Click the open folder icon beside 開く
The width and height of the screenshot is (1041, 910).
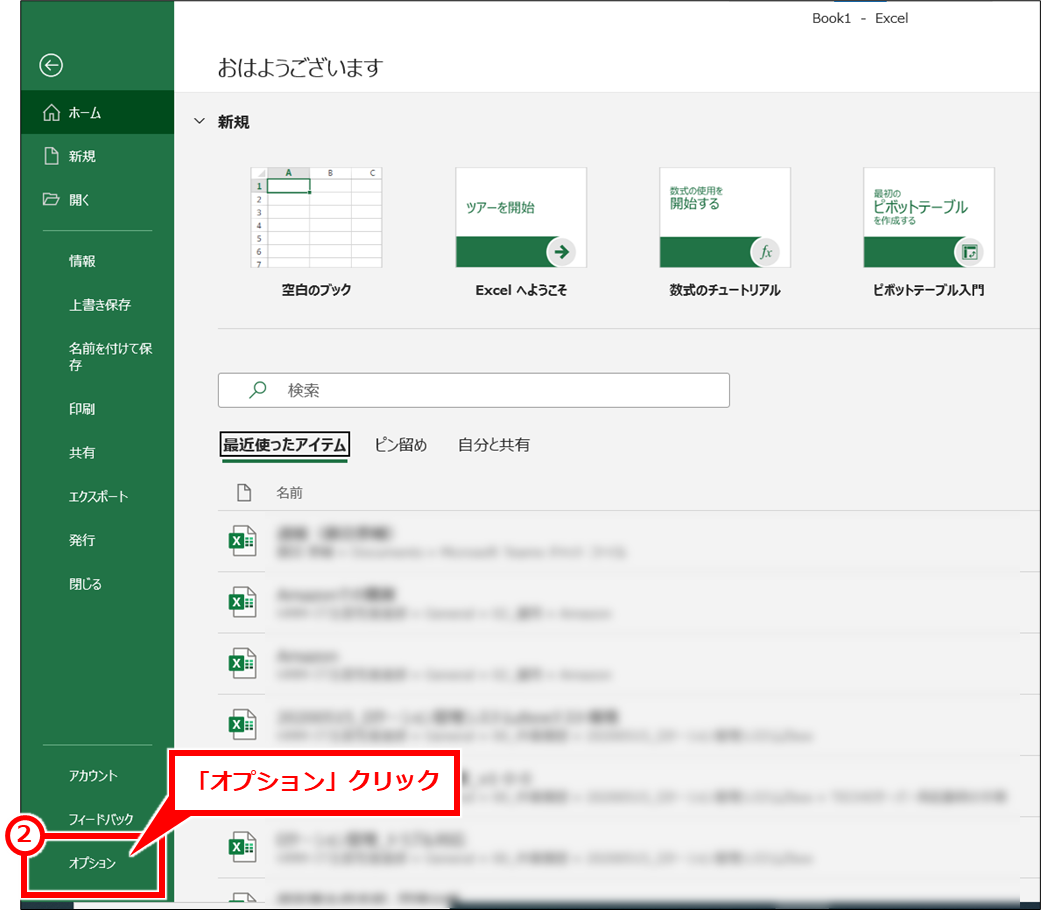51,199
